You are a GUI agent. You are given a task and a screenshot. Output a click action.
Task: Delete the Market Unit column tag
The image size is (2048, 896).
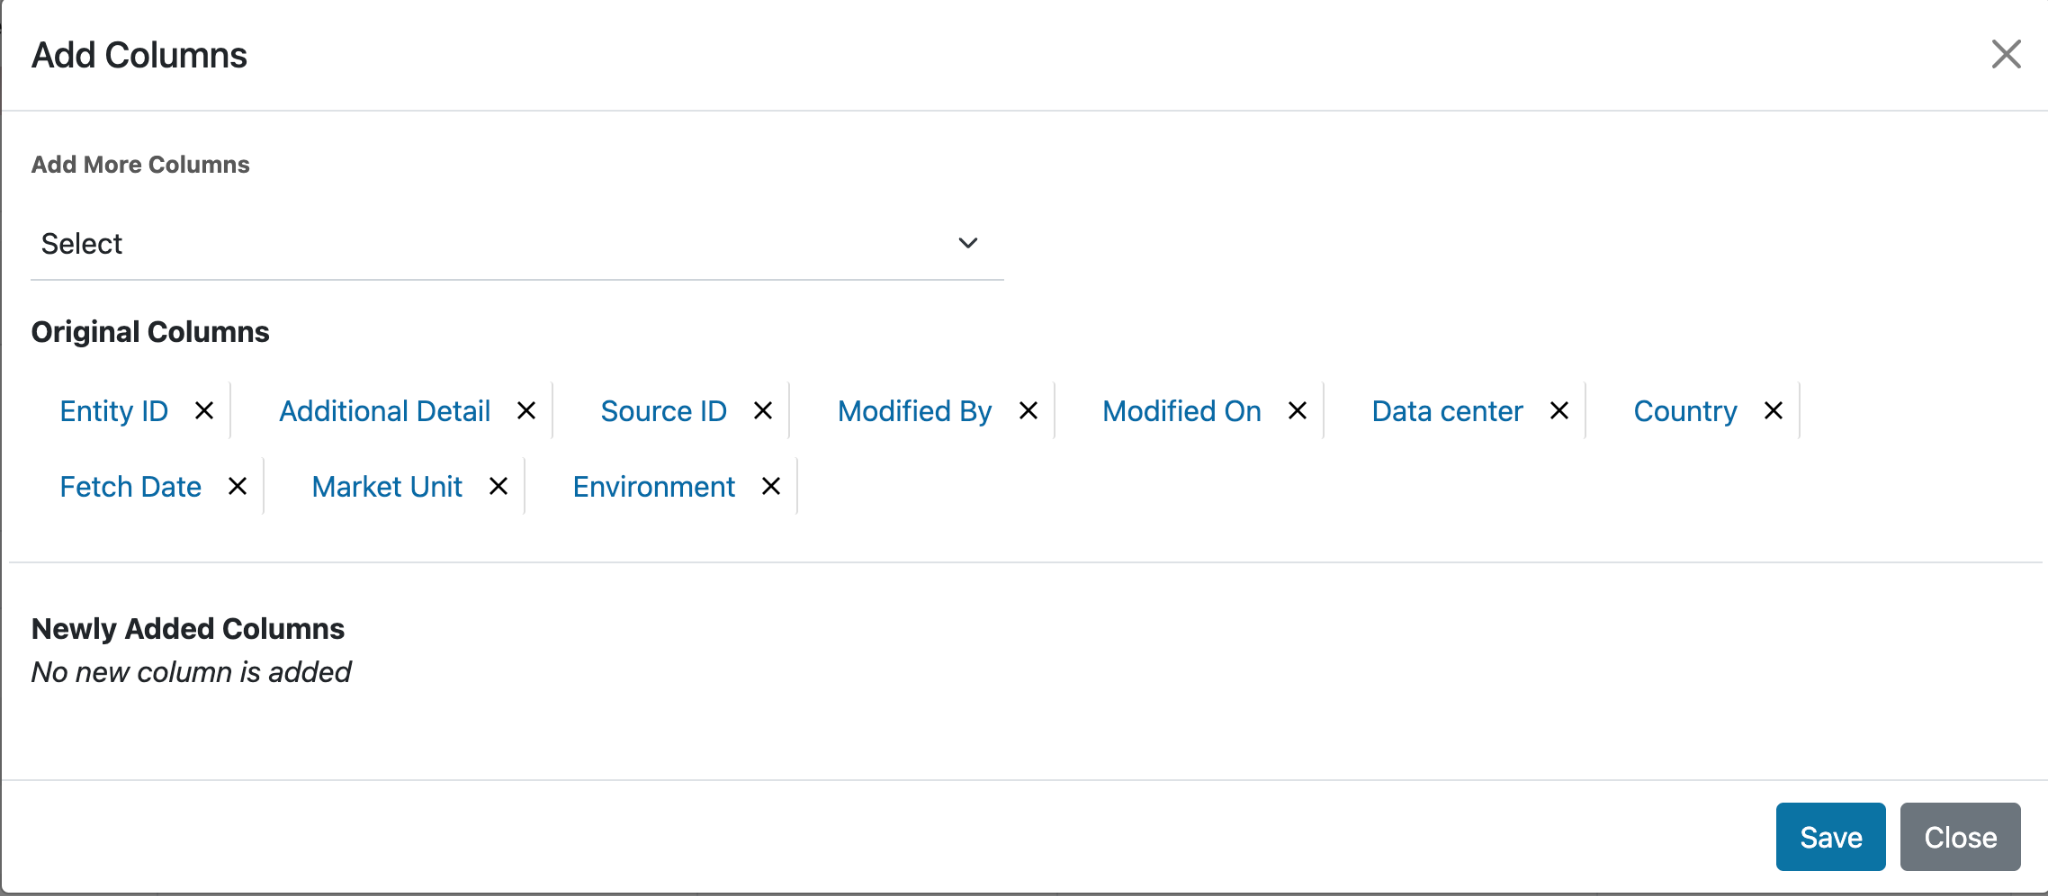coord(498,487)
